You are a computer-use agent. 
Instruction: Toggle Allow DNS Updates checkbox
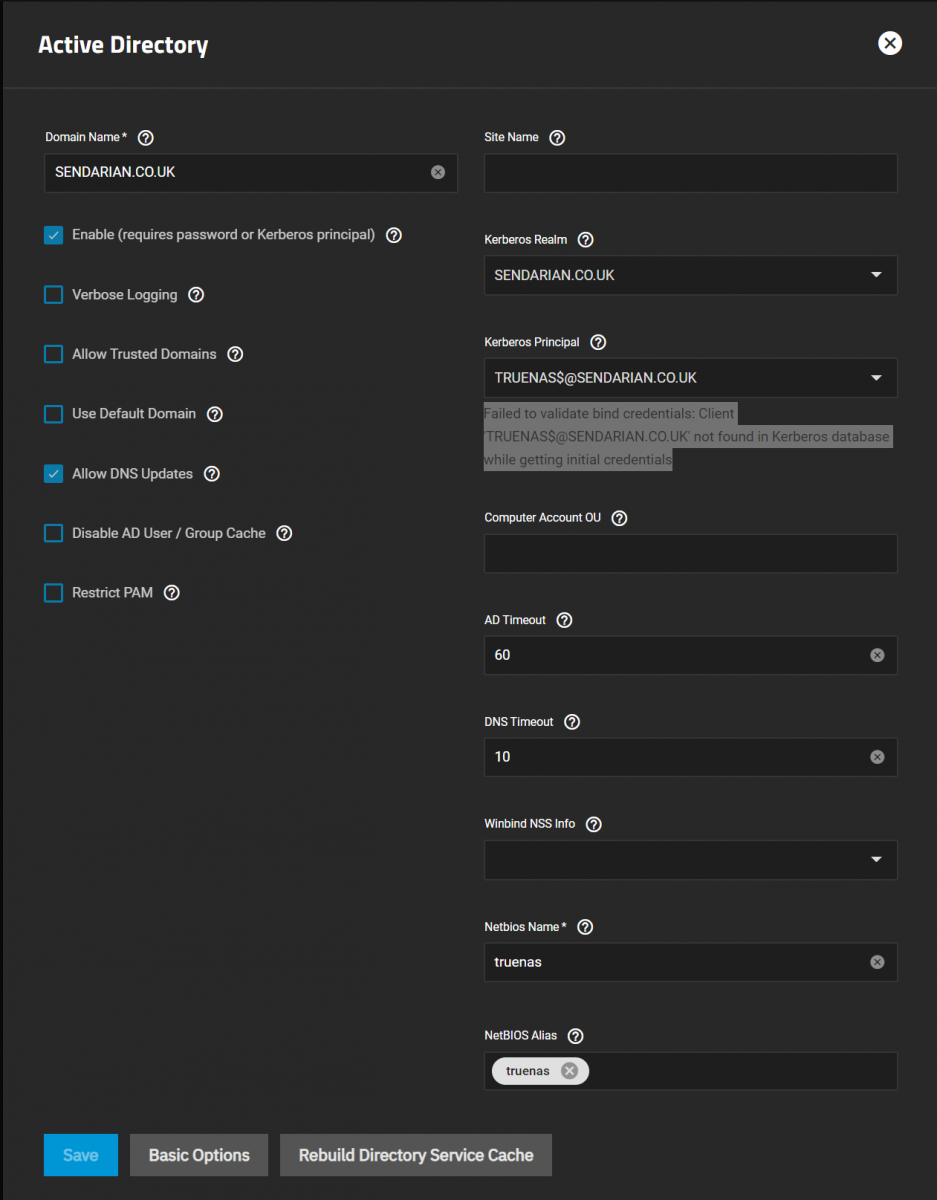click(x=54, y=474)
